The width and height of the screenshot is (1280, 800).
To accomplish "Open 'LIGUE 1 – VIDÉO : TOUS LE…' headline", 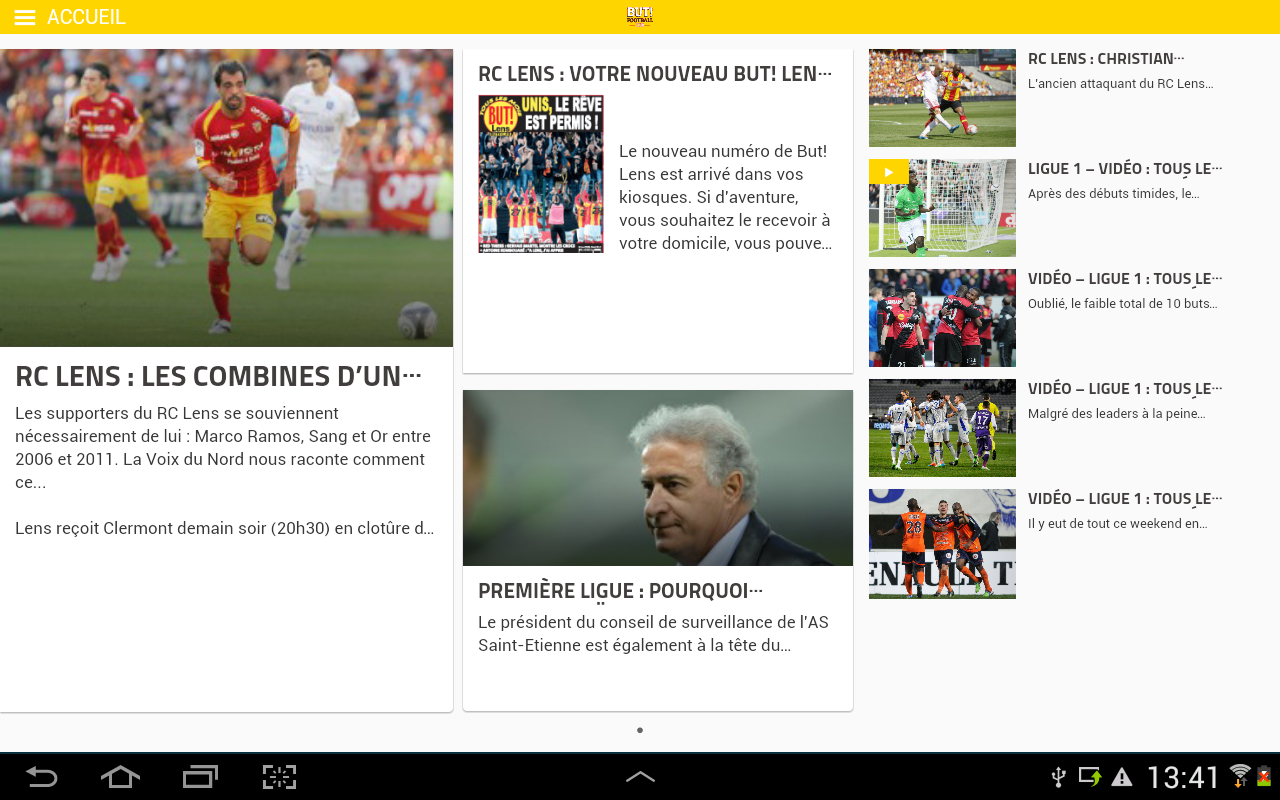I will coord(1125,169).
